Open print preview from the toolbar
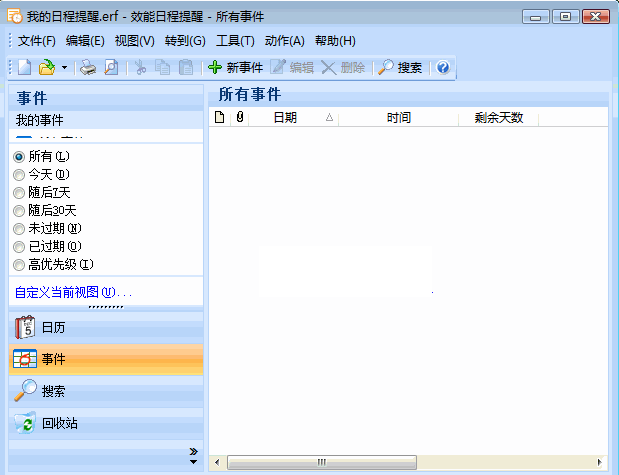The image size is (619, 475). 111,68
